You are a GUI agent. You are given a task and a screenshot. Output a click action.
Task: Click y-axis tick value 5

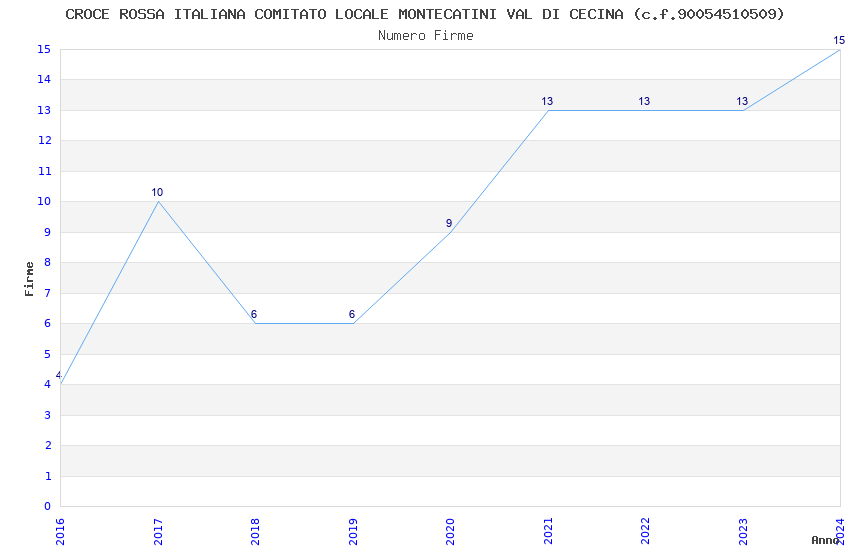(48, 354)
